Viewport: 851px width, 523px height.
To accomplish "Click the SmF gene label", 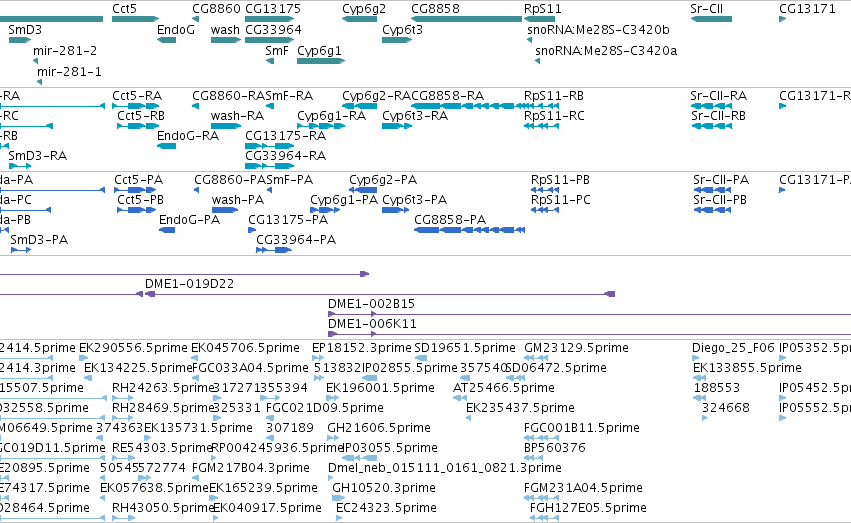I will point(277,51).
